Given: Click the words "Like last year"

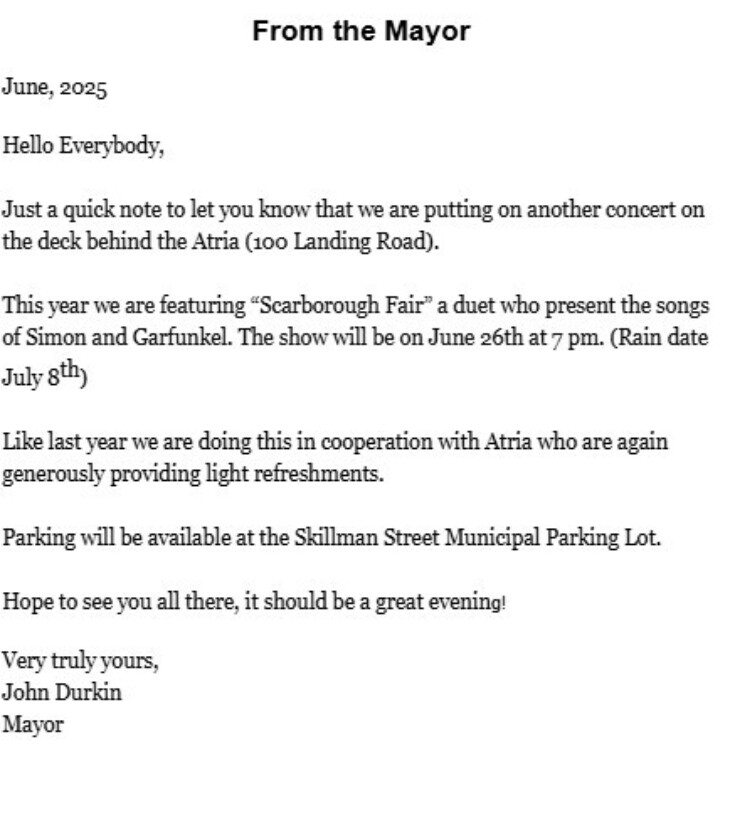Looking at the screenshot, I should pyautogui.click(x=60, y=441).
